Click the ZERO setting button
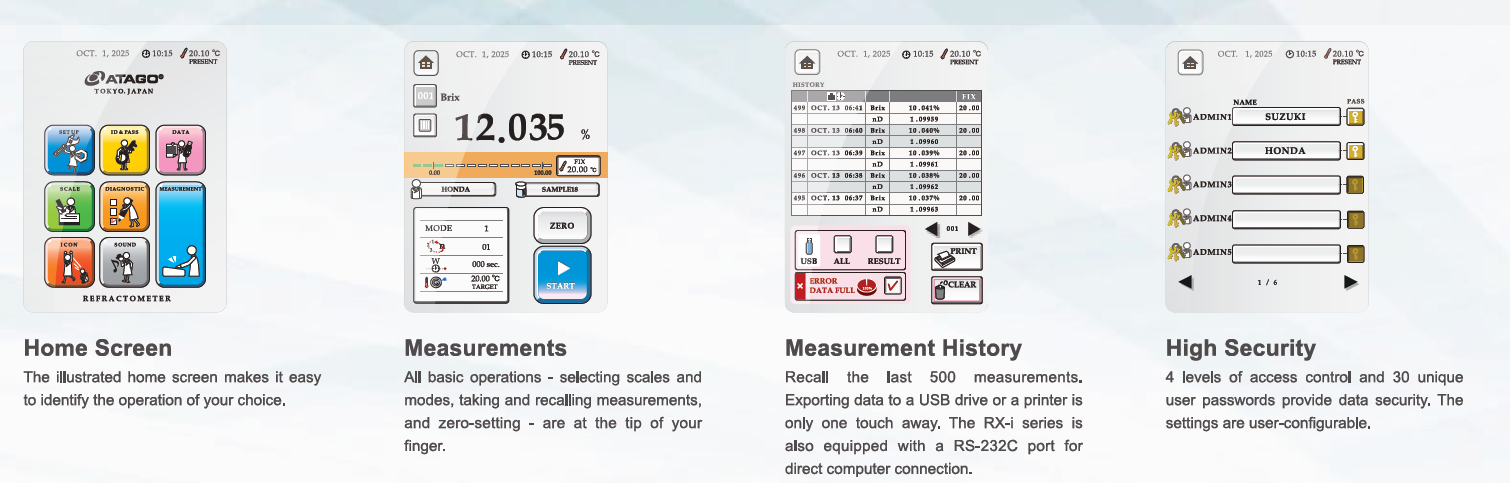 562,226
